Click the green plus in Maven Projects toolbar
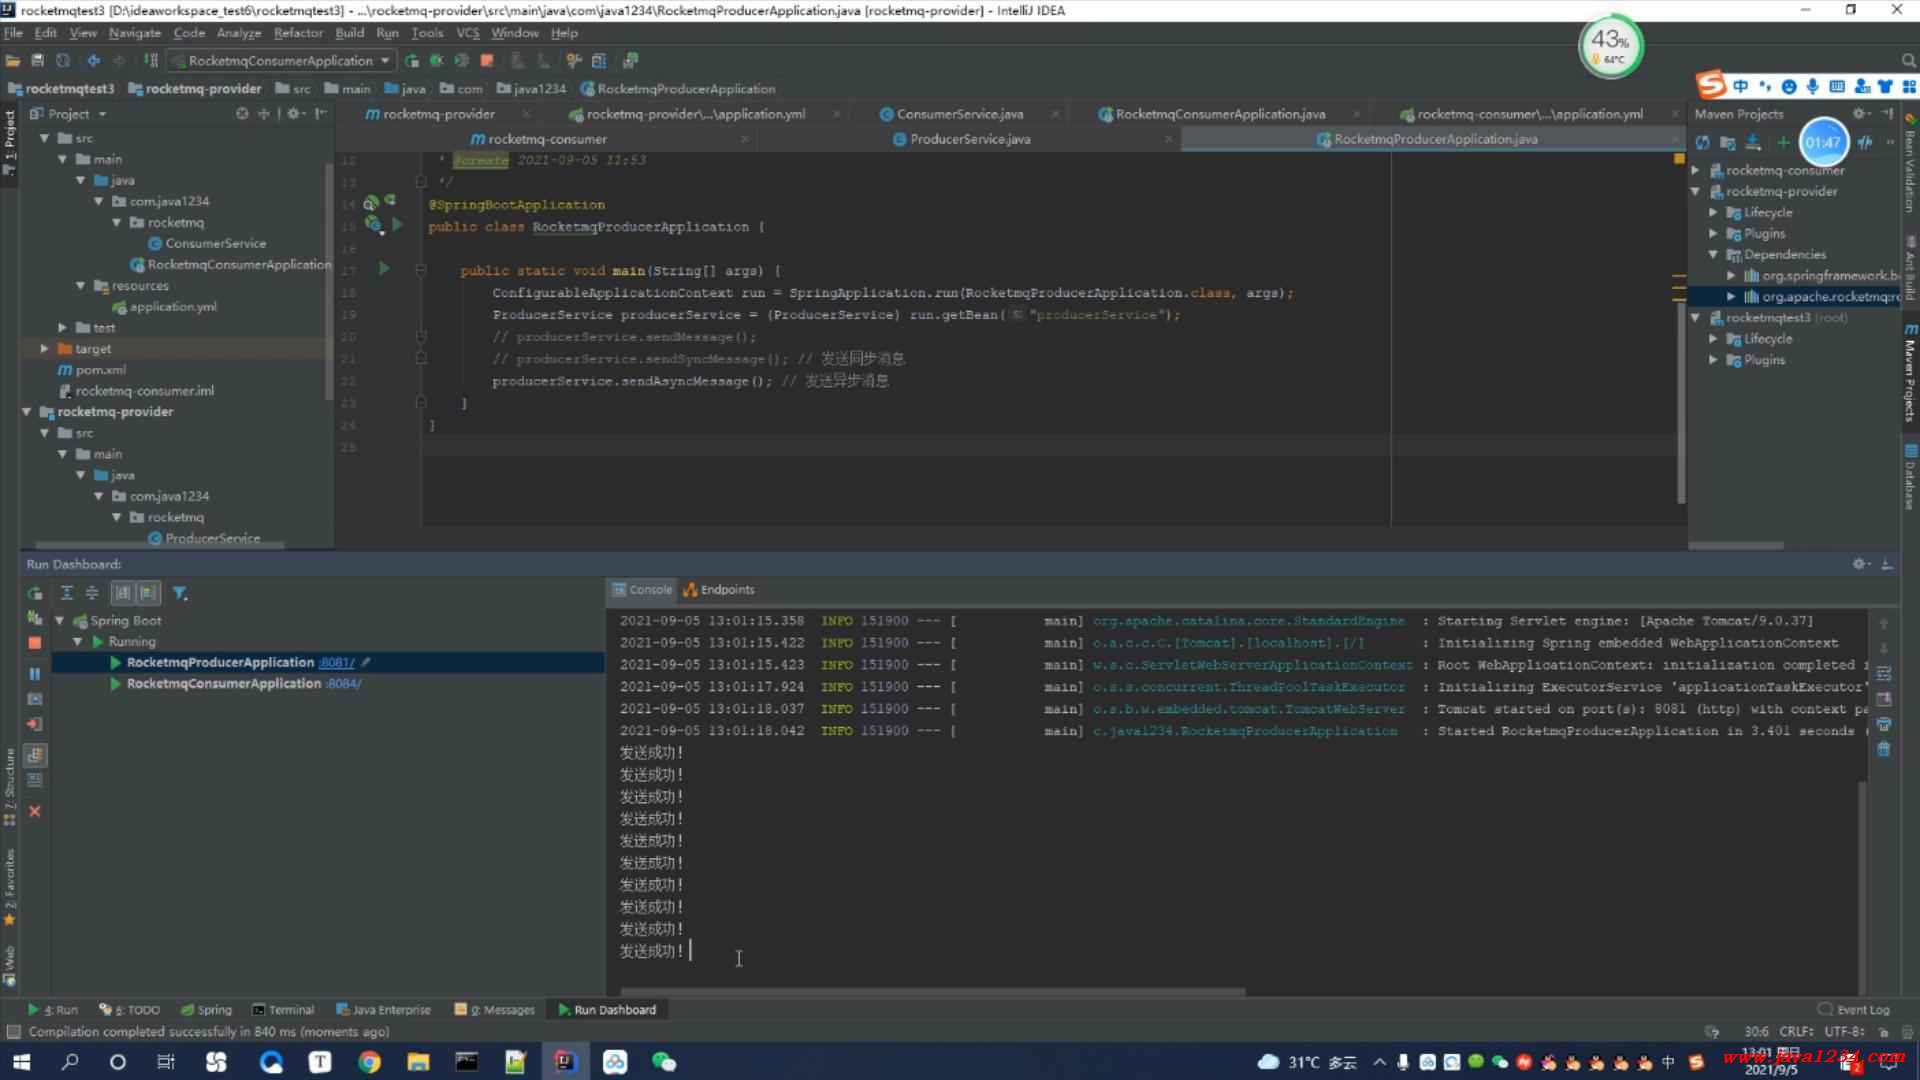This screenshot has height=1080, width=1920. (x=1782, y=143)
